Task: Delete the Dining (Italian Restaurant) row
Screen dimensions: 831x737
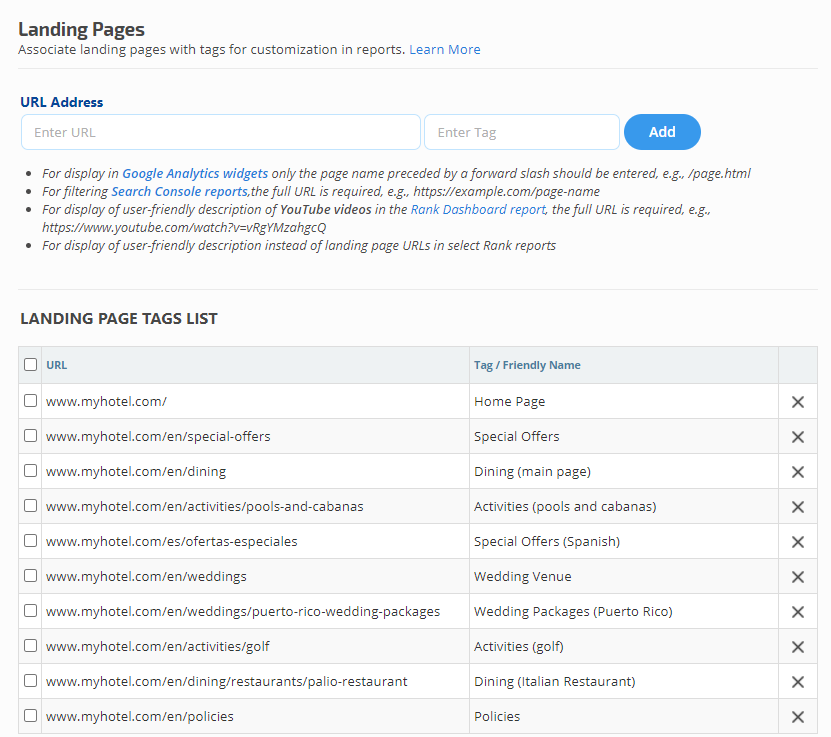Action: click(798, 682)
